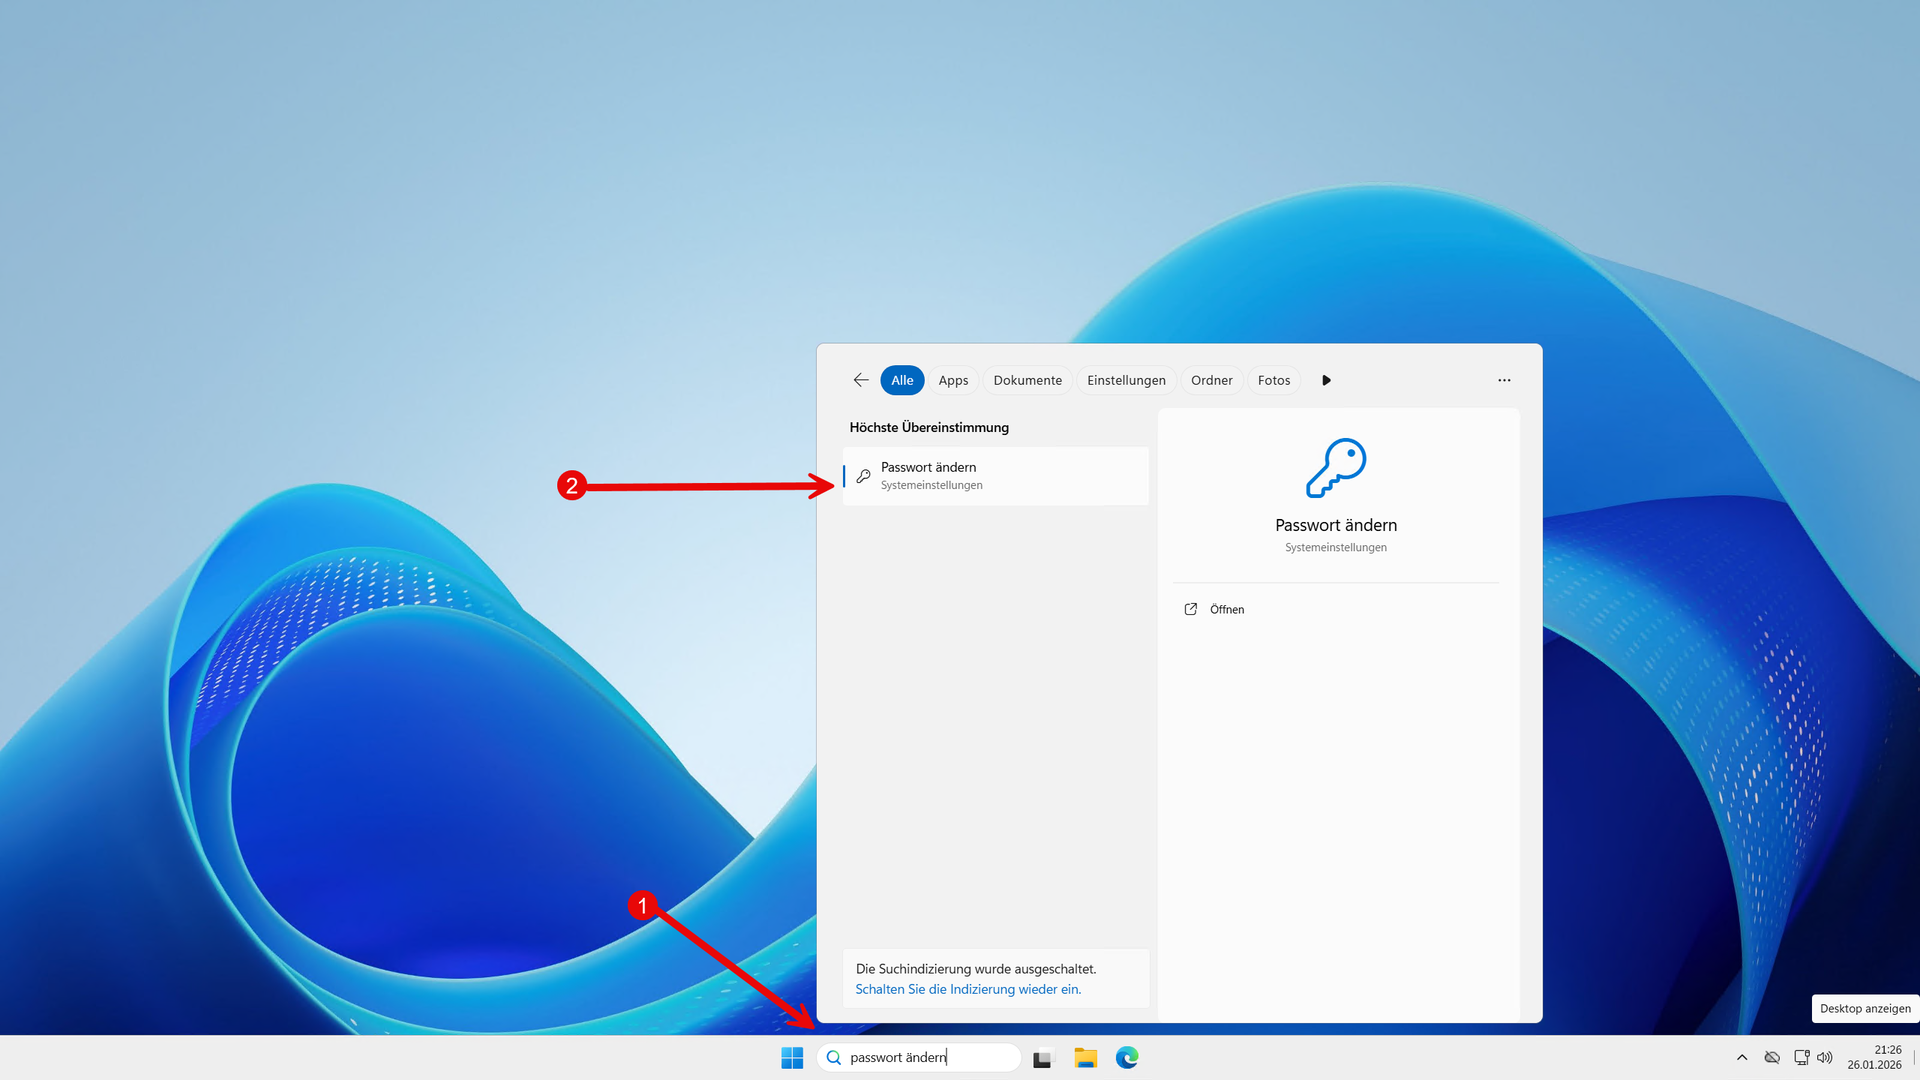This screenshot has height=1080, width=1920.
Task: Select the Apps filter tab
Action: pyautogui.click(x=953, y=380)
